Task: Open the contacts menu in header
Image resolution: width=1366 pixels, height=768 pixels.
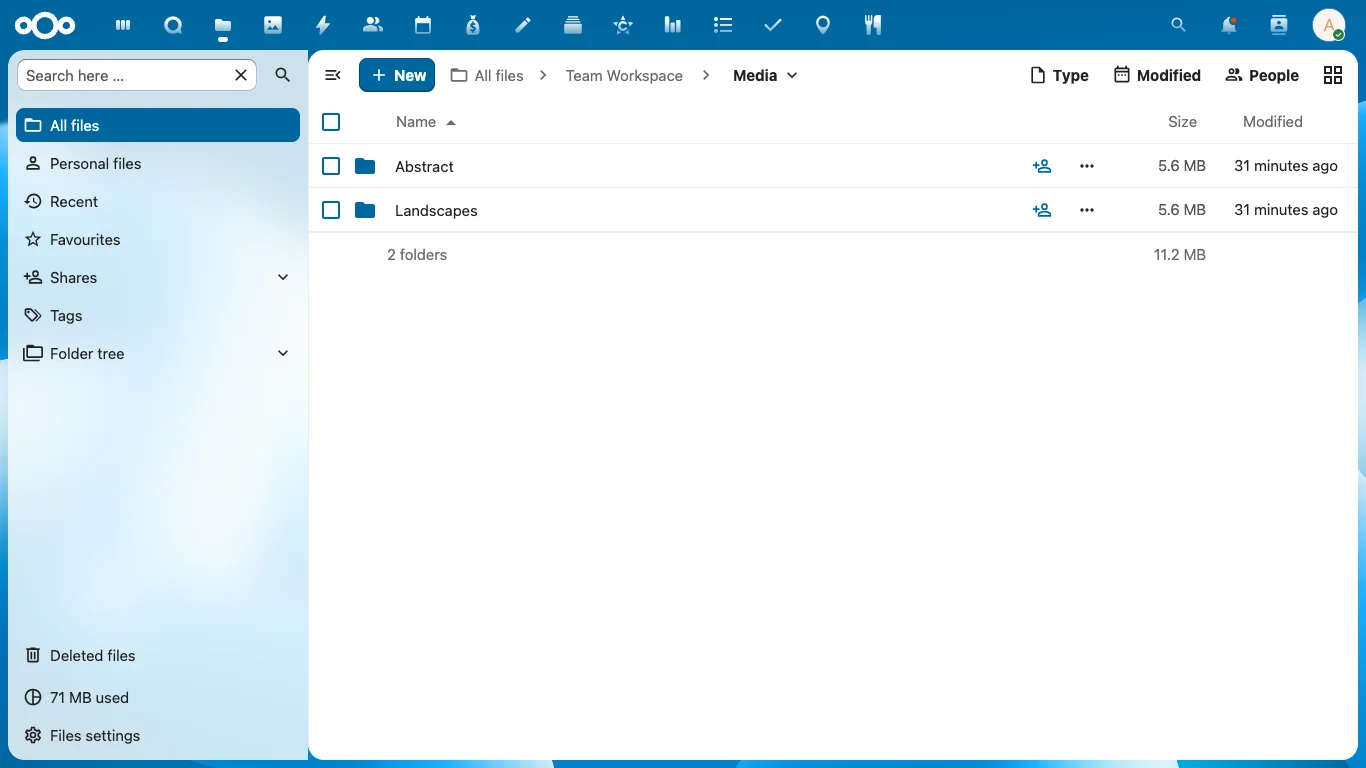Action: click(x=1279, y=25)
